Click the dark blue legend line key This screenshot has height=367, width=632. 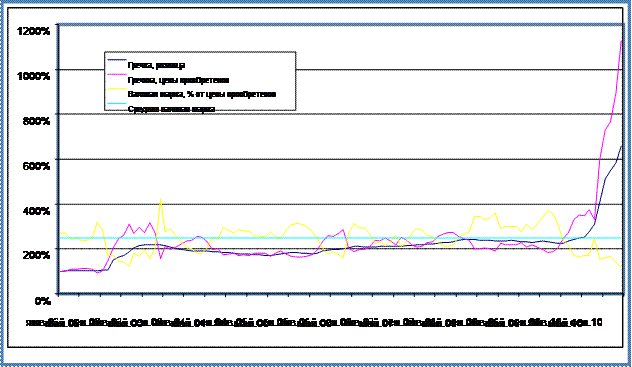pos(117,60)
